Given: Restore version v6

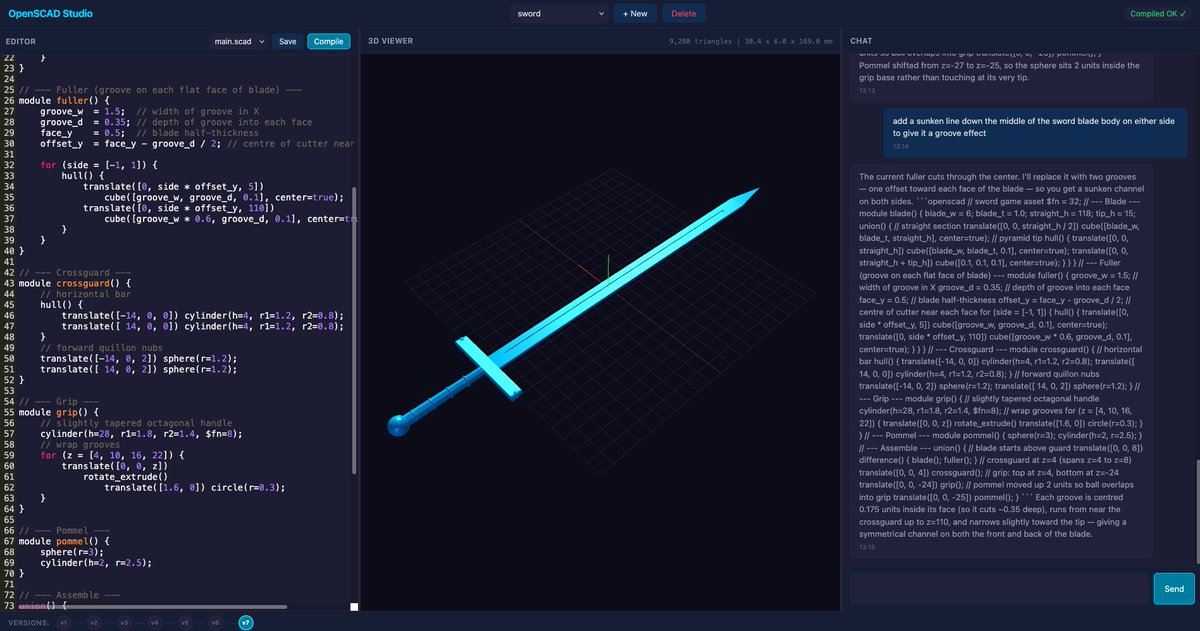Looking at the screenshot, I should click(x=215, y=622).
